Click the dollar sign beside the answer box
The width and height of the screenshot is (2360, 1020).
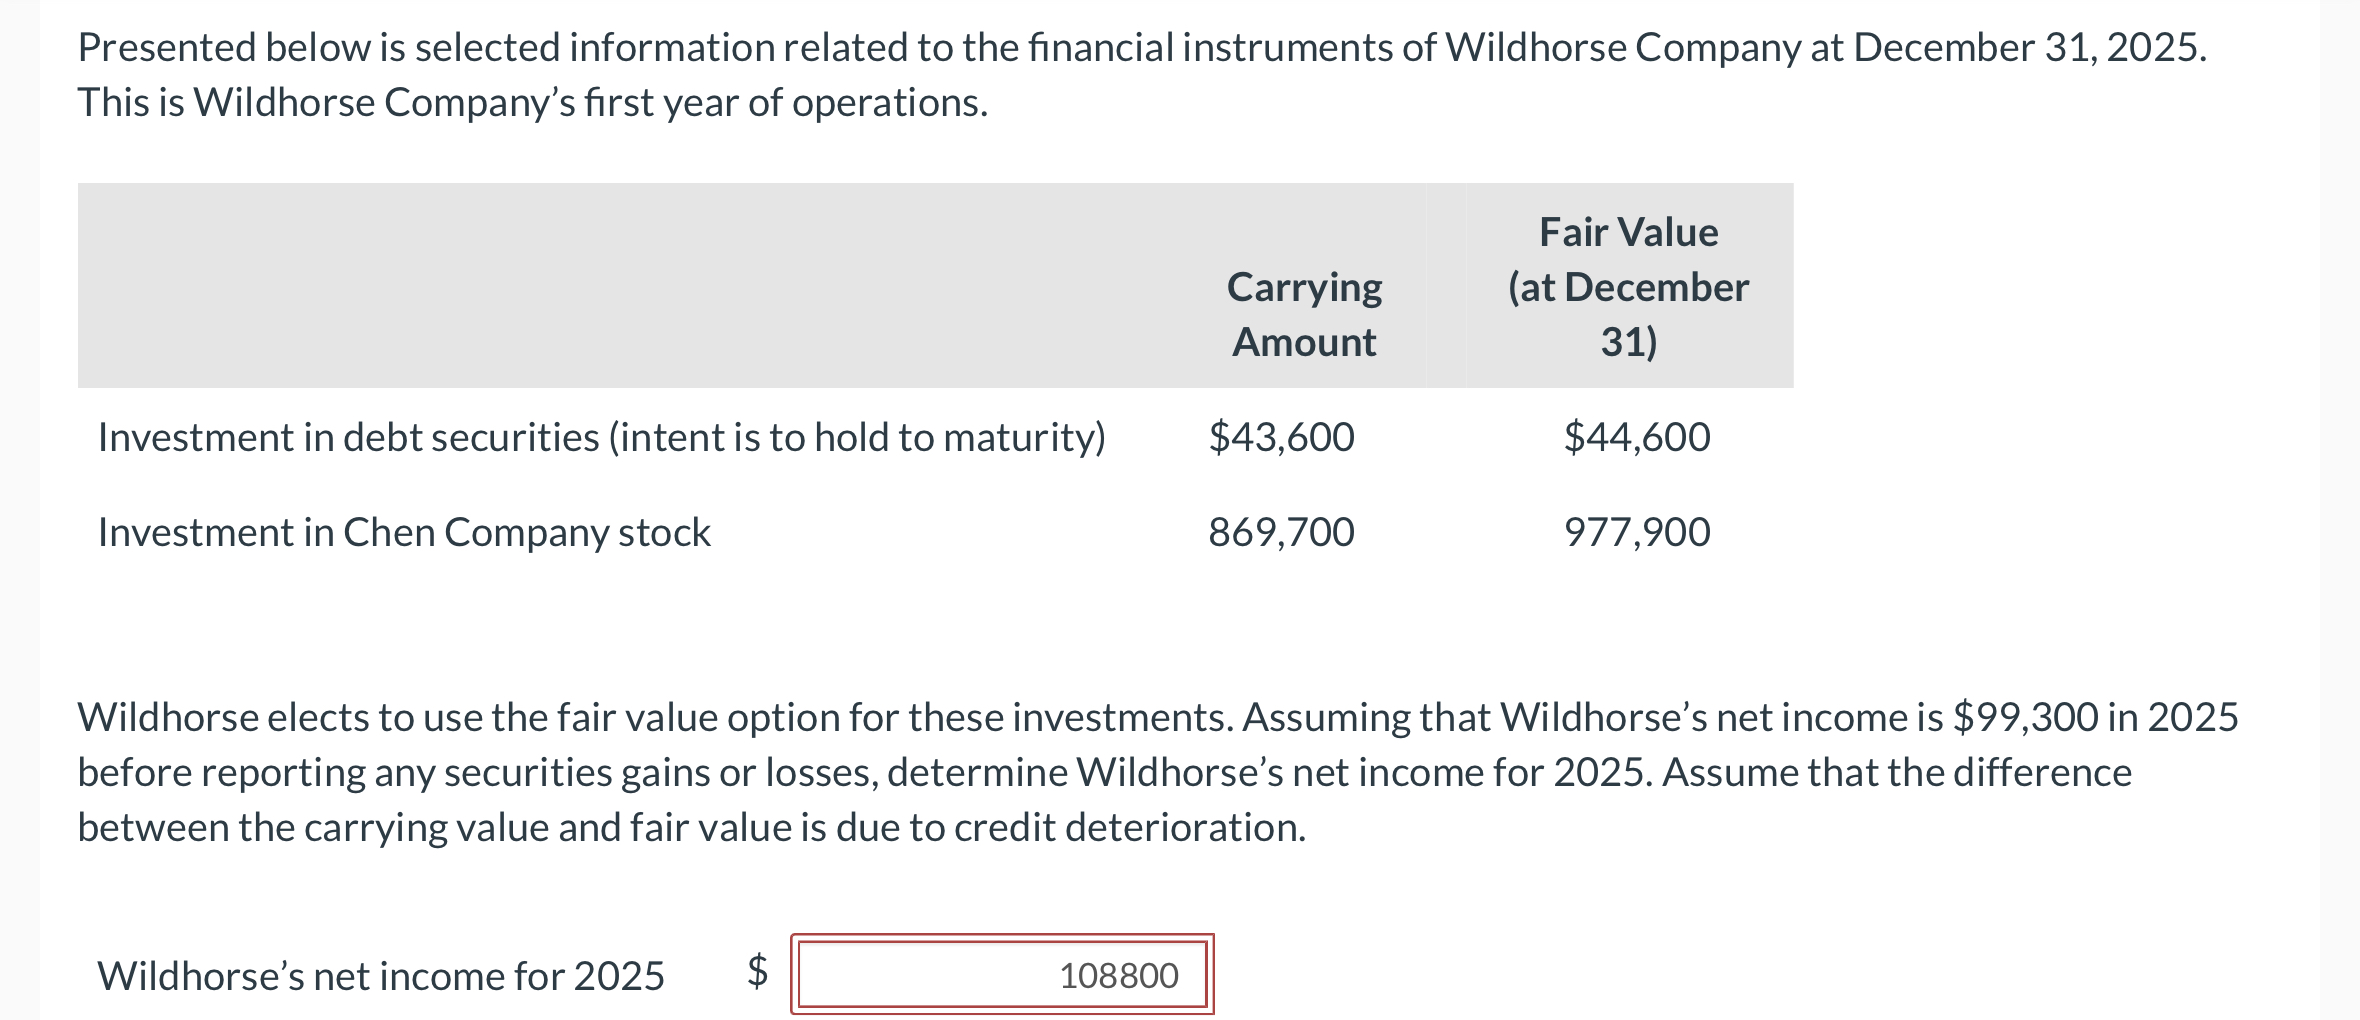pos(758,970)
